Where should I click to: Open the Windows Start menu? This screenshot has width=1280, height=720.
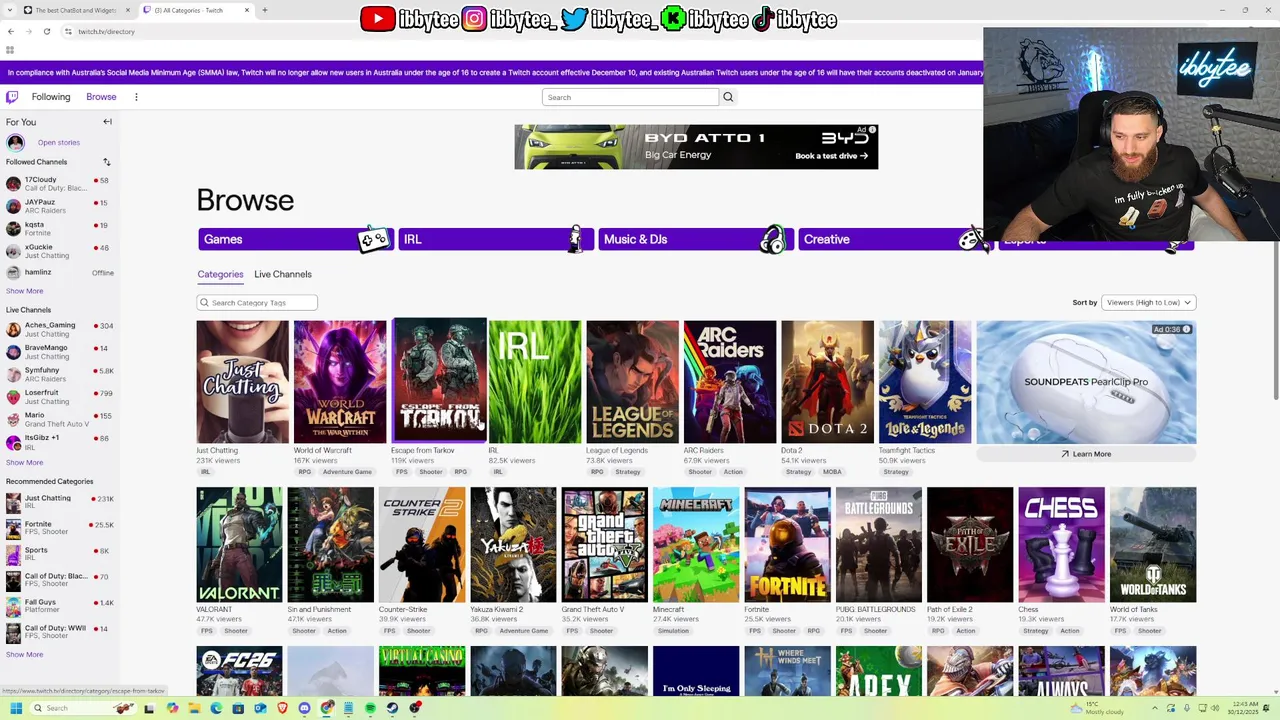[x=16, y=708]
